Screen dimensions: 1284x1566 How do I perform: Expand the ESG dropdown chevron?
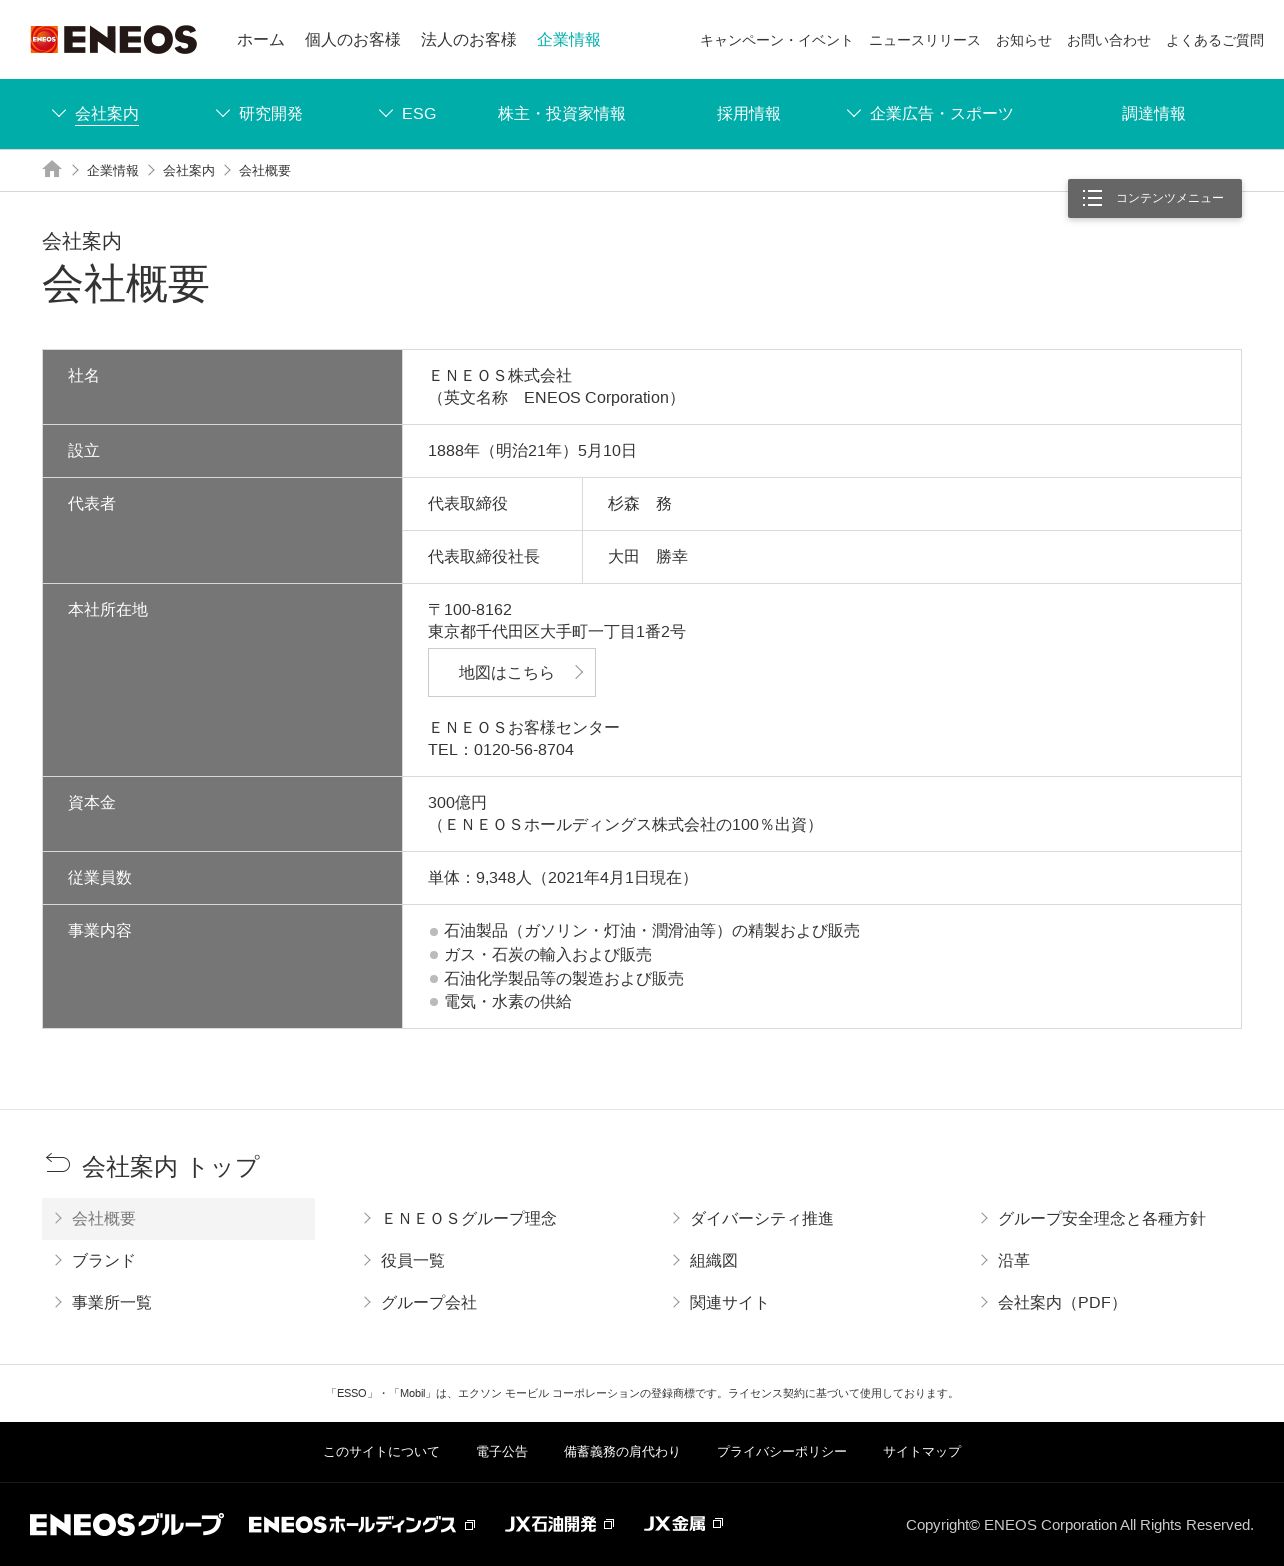386,113
